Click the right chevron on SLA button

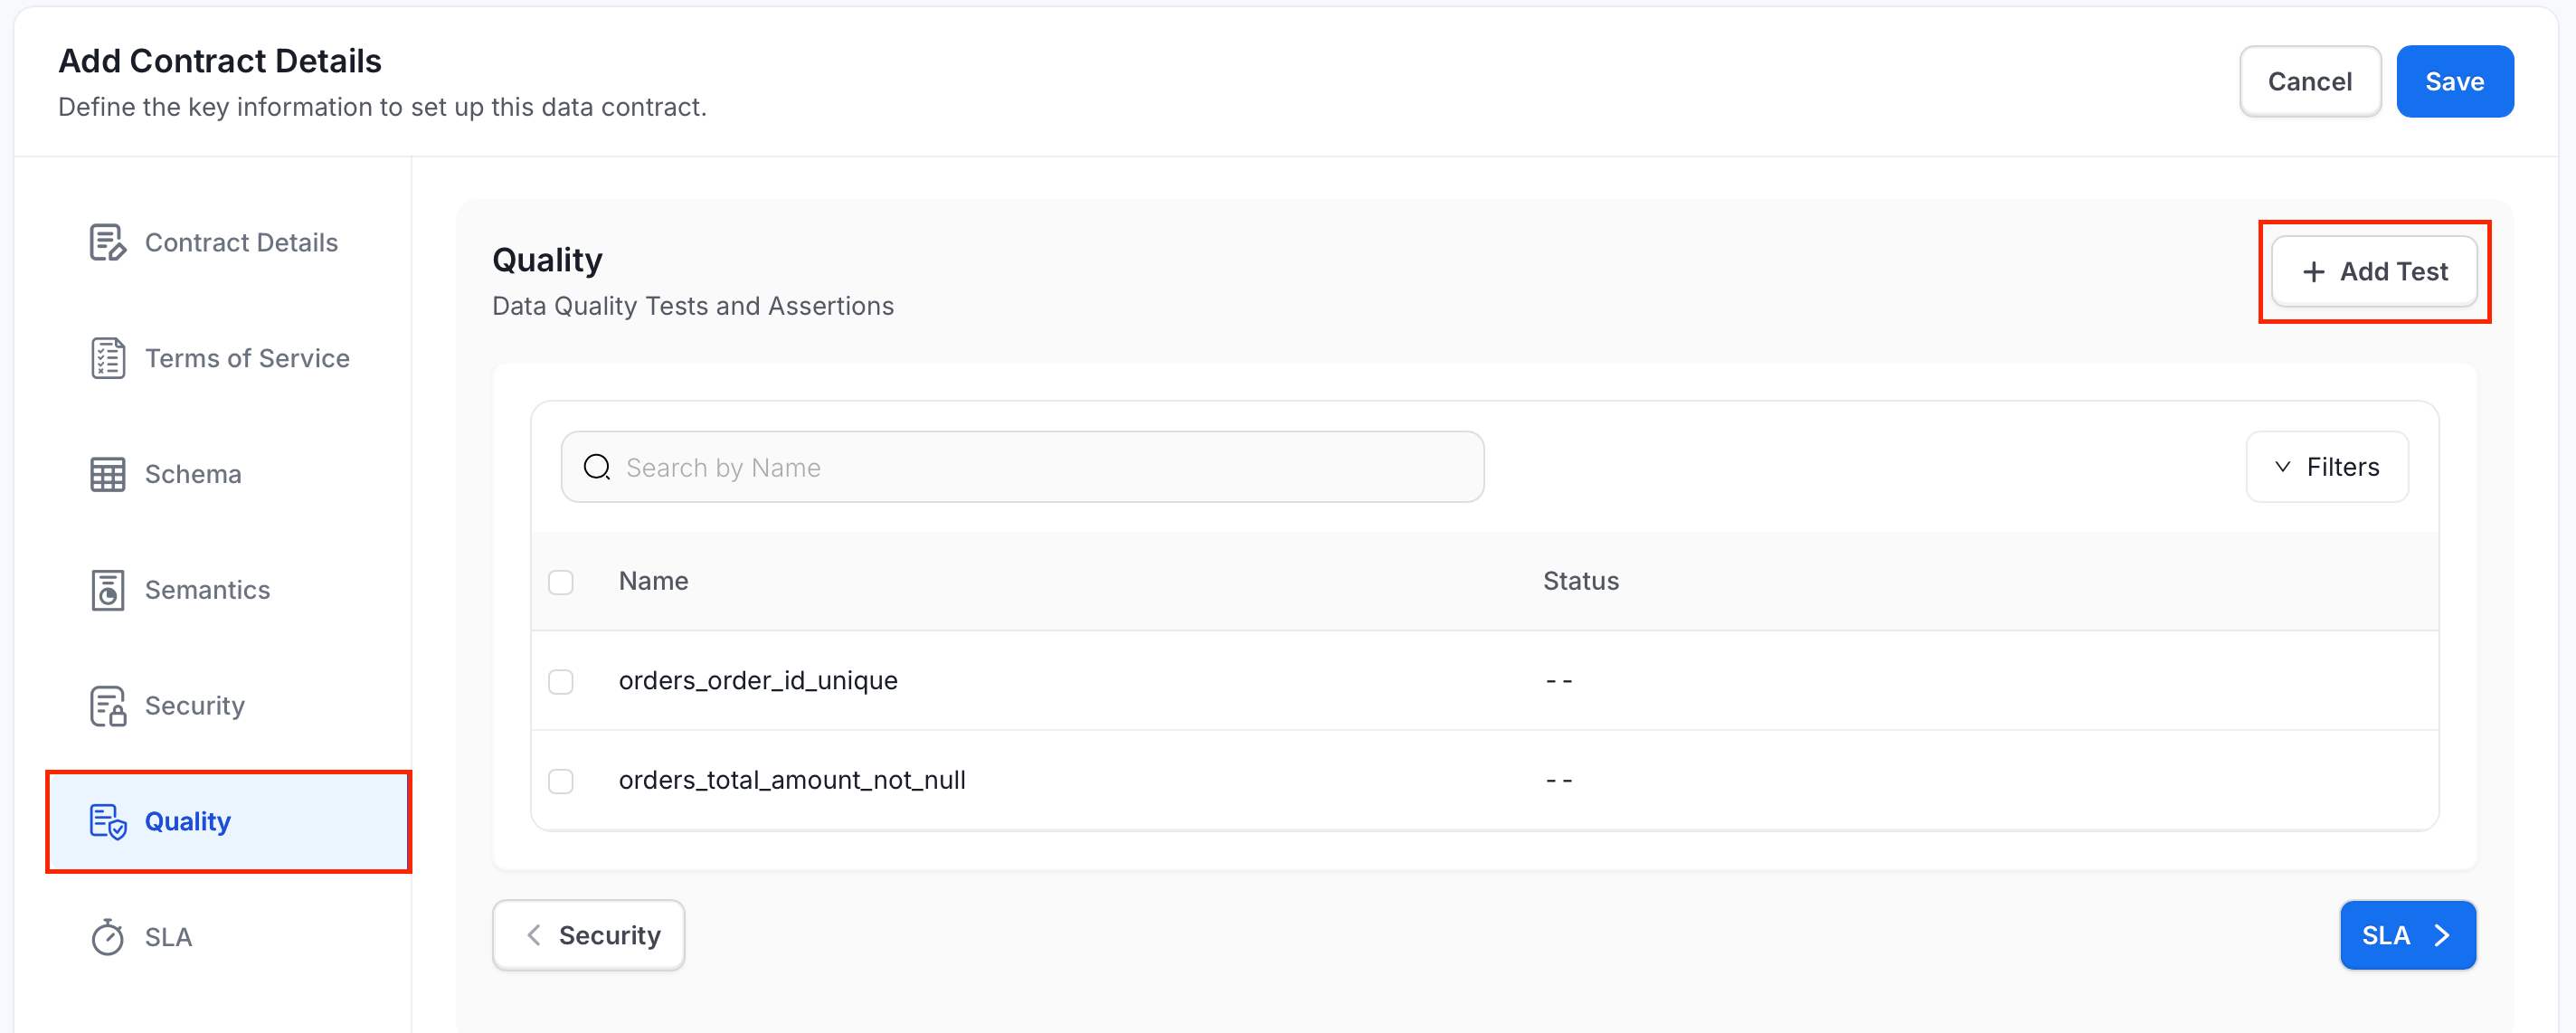click(2442, 935)
